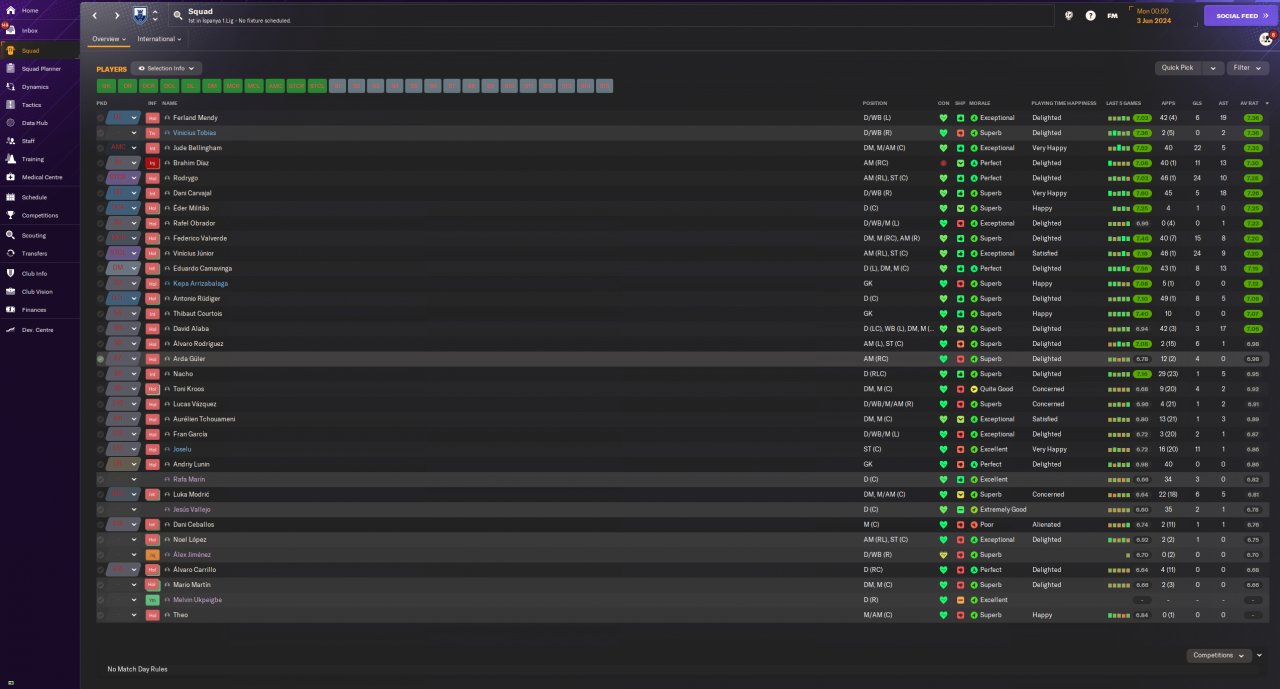This screenshot has width=1280, height=689.
Task: Open the help question mark icon
Action: click(1090, 16)
